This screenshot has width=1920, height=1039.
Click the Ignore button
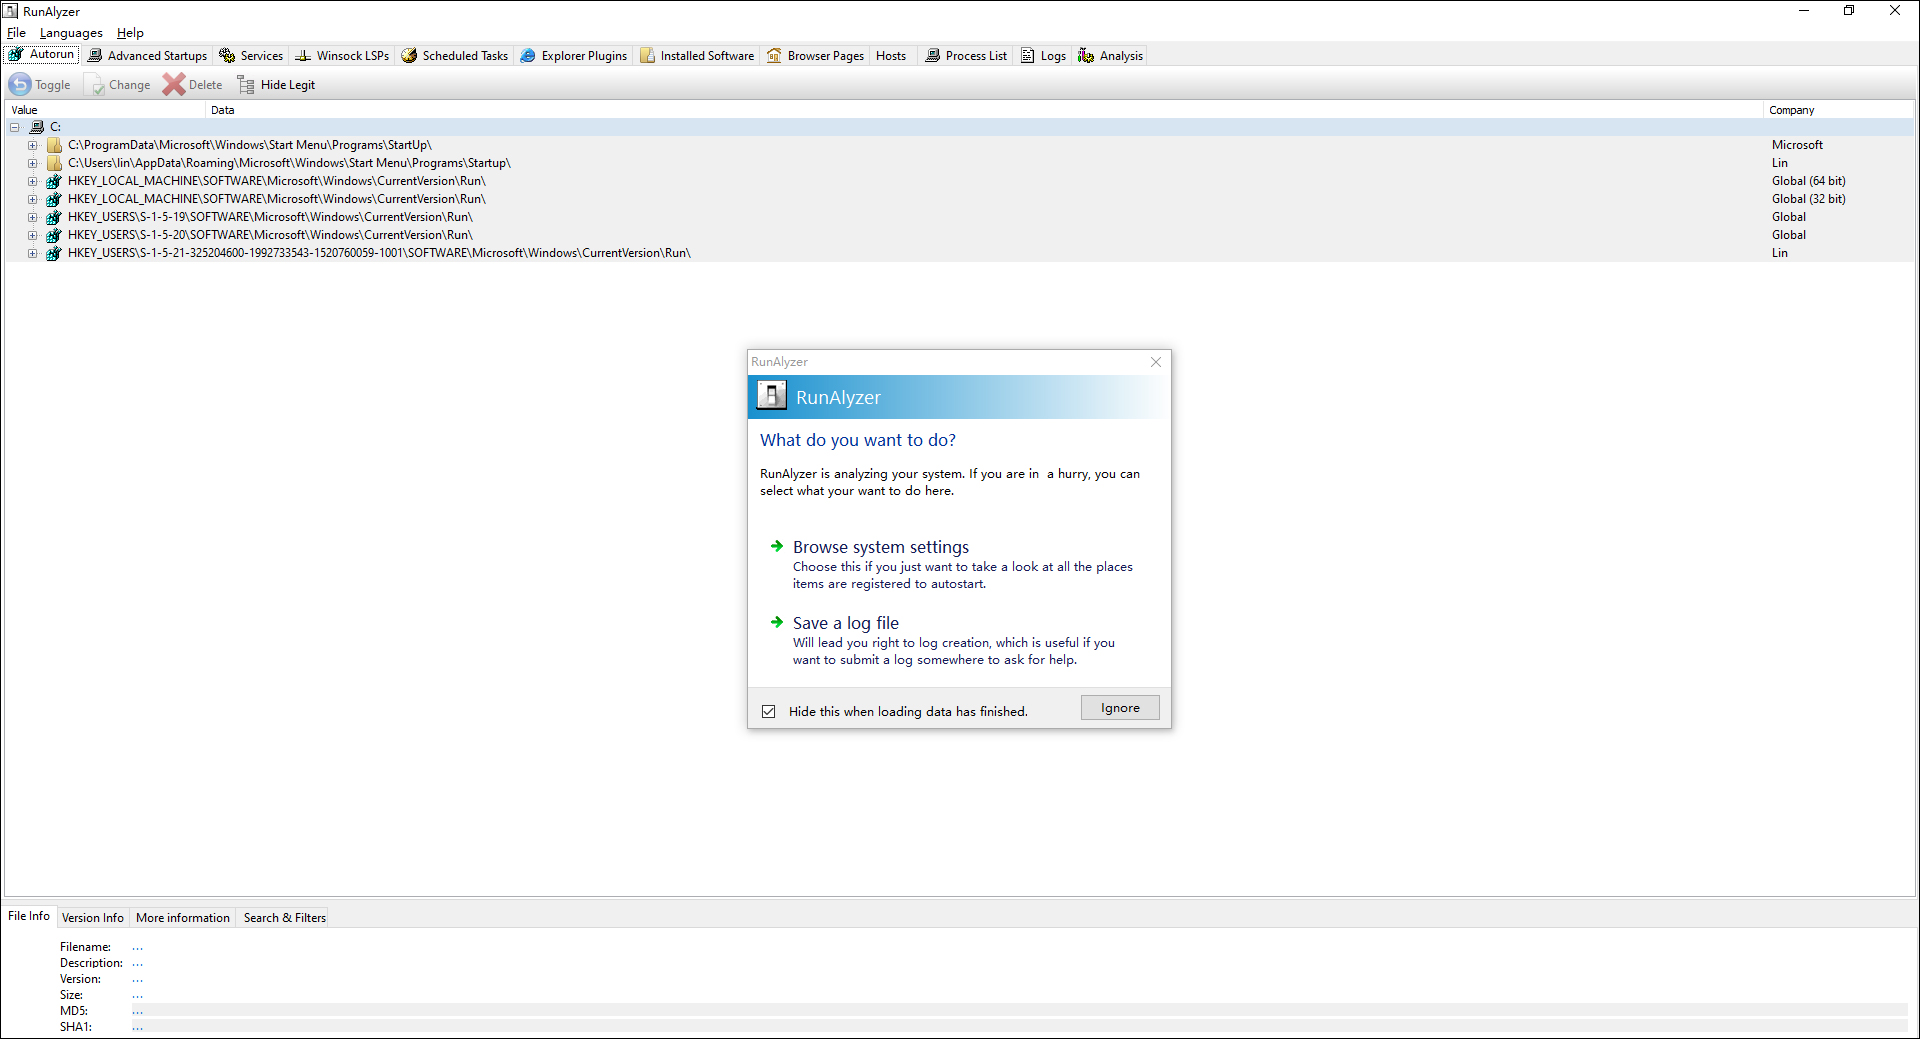(x=1120, y=708)
